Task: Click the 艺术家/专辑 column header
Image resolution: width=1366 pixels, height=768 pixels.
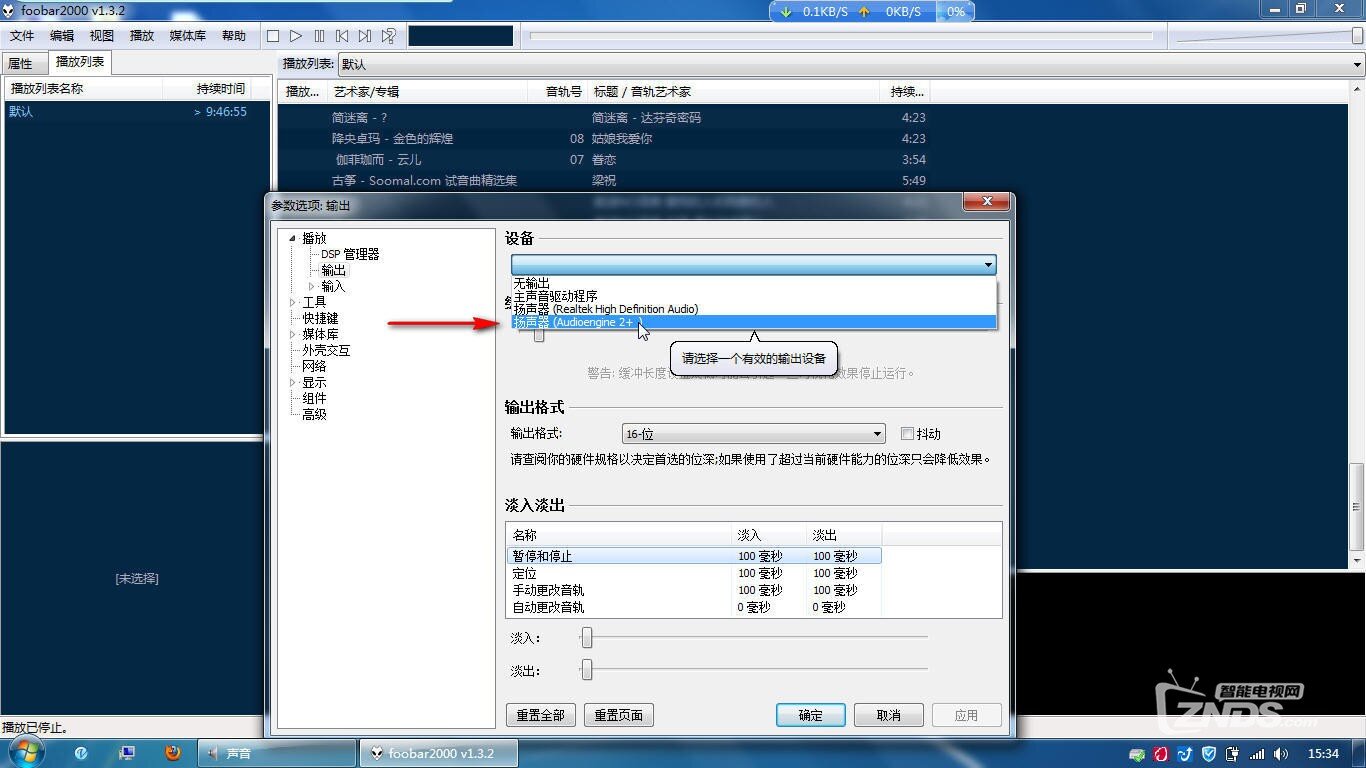Action: [x=428, y=91]
